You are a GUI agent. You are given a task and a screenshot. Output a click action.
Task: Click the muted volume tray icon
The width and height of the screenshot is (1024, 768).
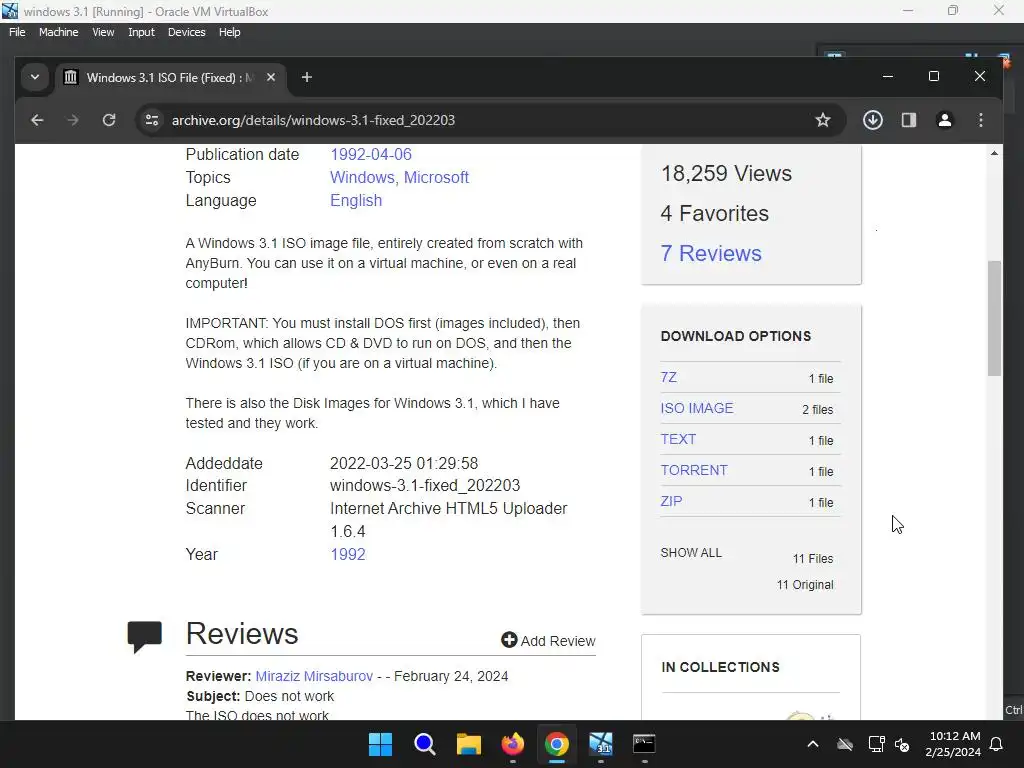902,744
